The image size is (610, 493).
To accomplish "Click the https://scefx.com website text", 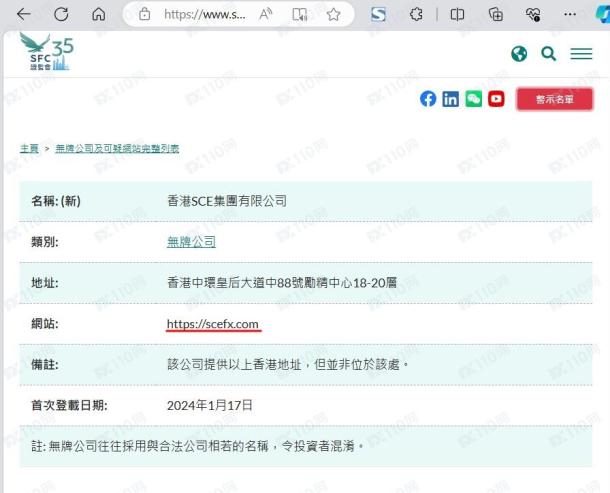I will pos(212,324).
